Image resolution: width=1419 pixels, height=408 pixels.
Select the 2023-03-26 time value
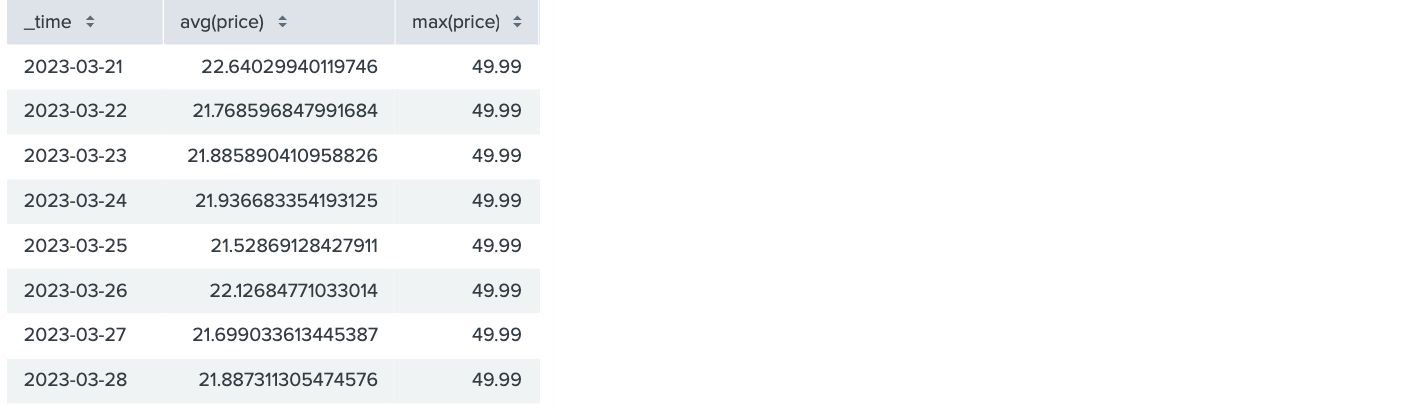(x=75, y=291)
